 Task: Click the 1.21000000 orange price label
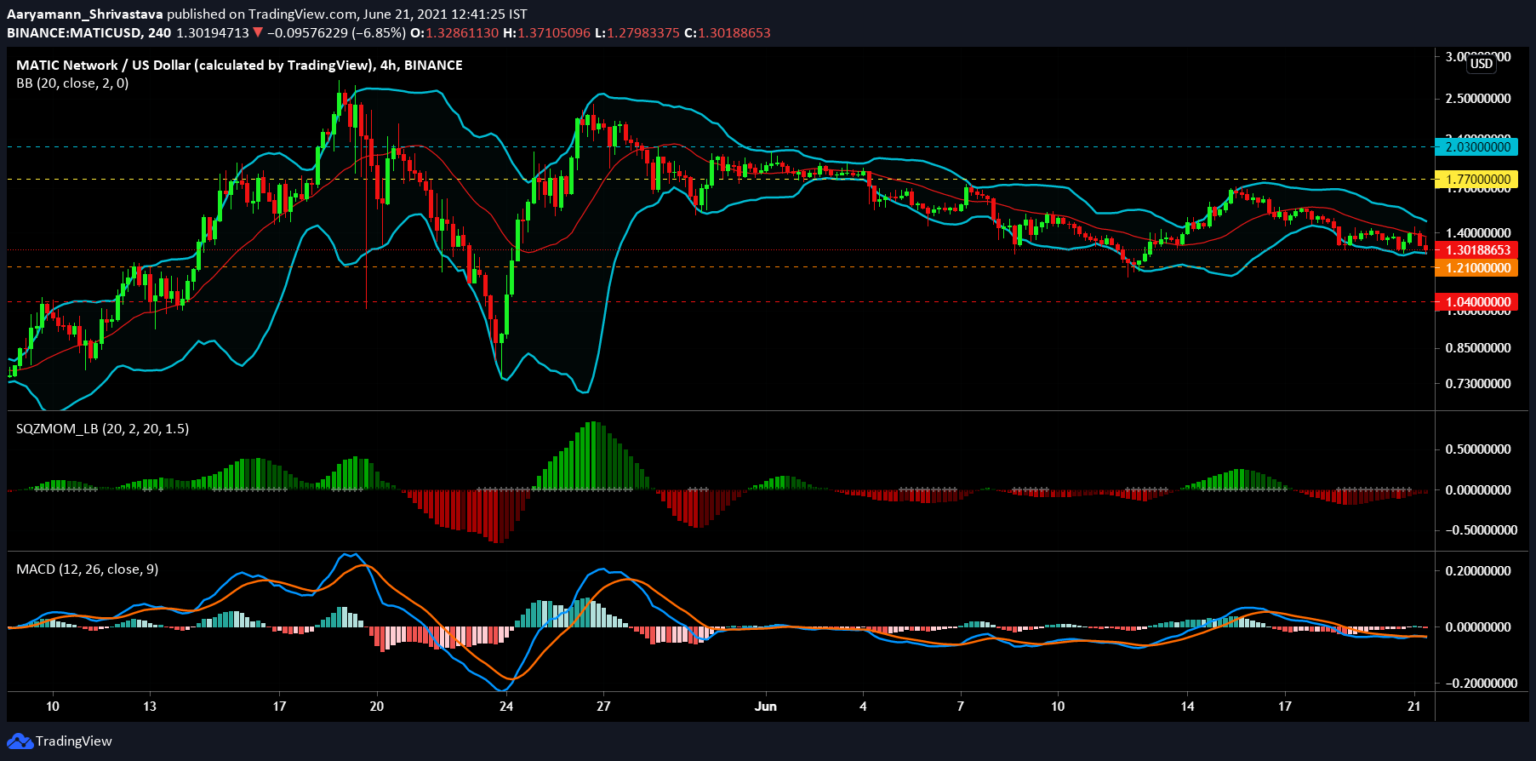[1477, 268]
